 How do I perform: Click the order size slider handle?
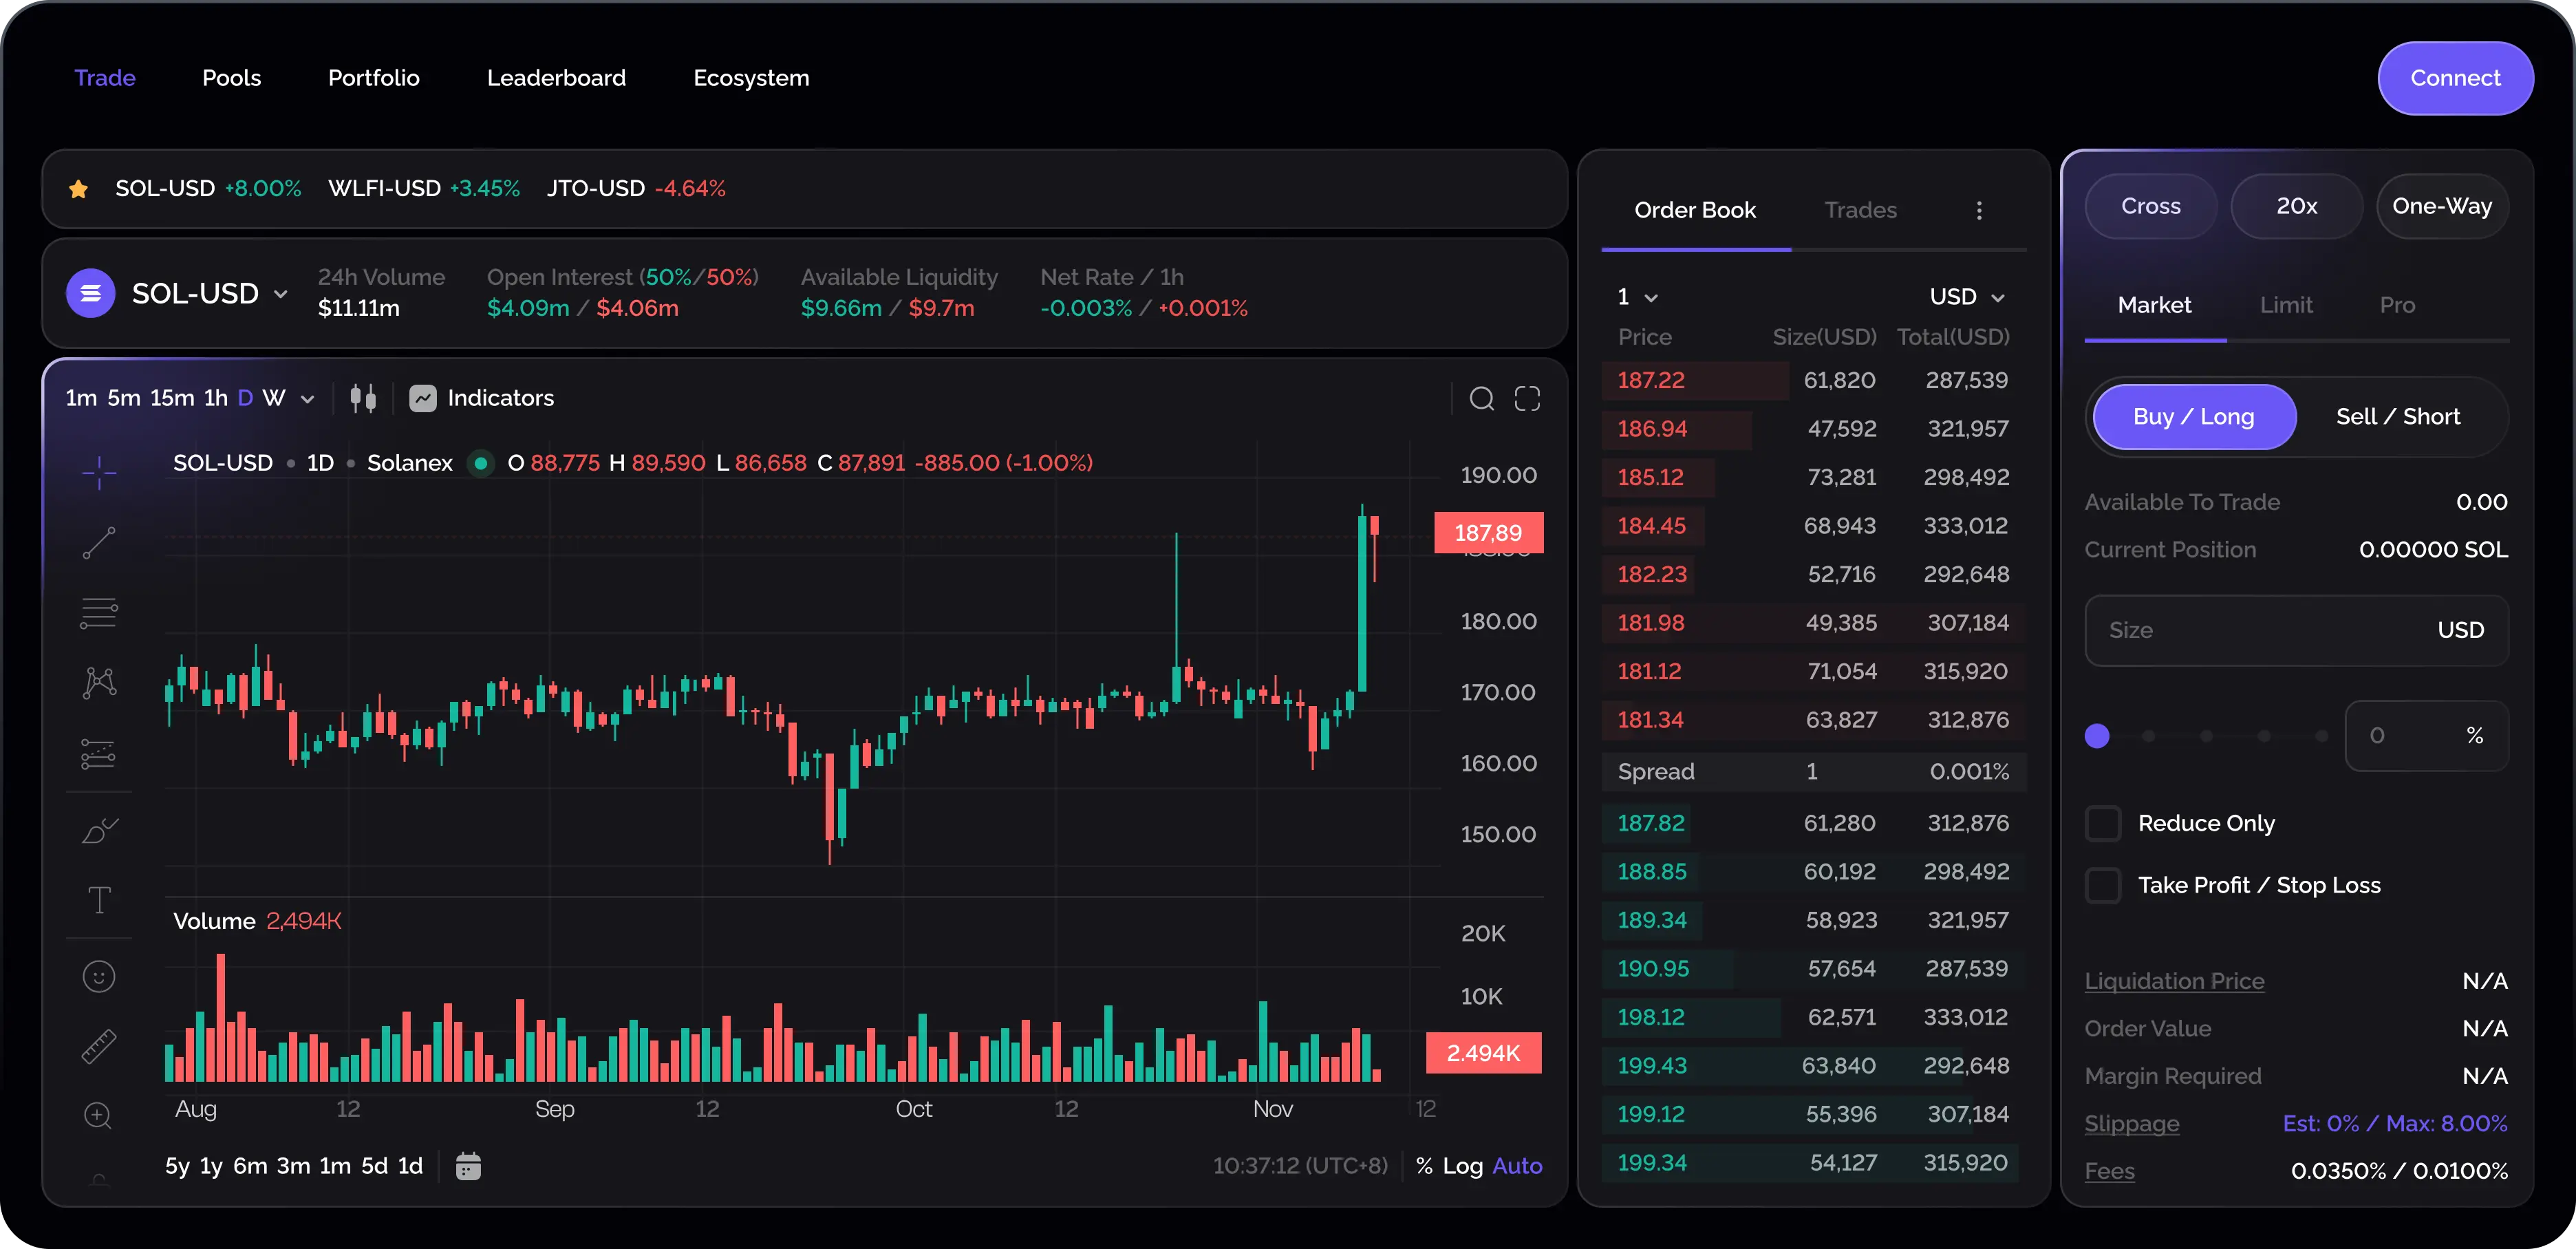[x=2097, y=736]
